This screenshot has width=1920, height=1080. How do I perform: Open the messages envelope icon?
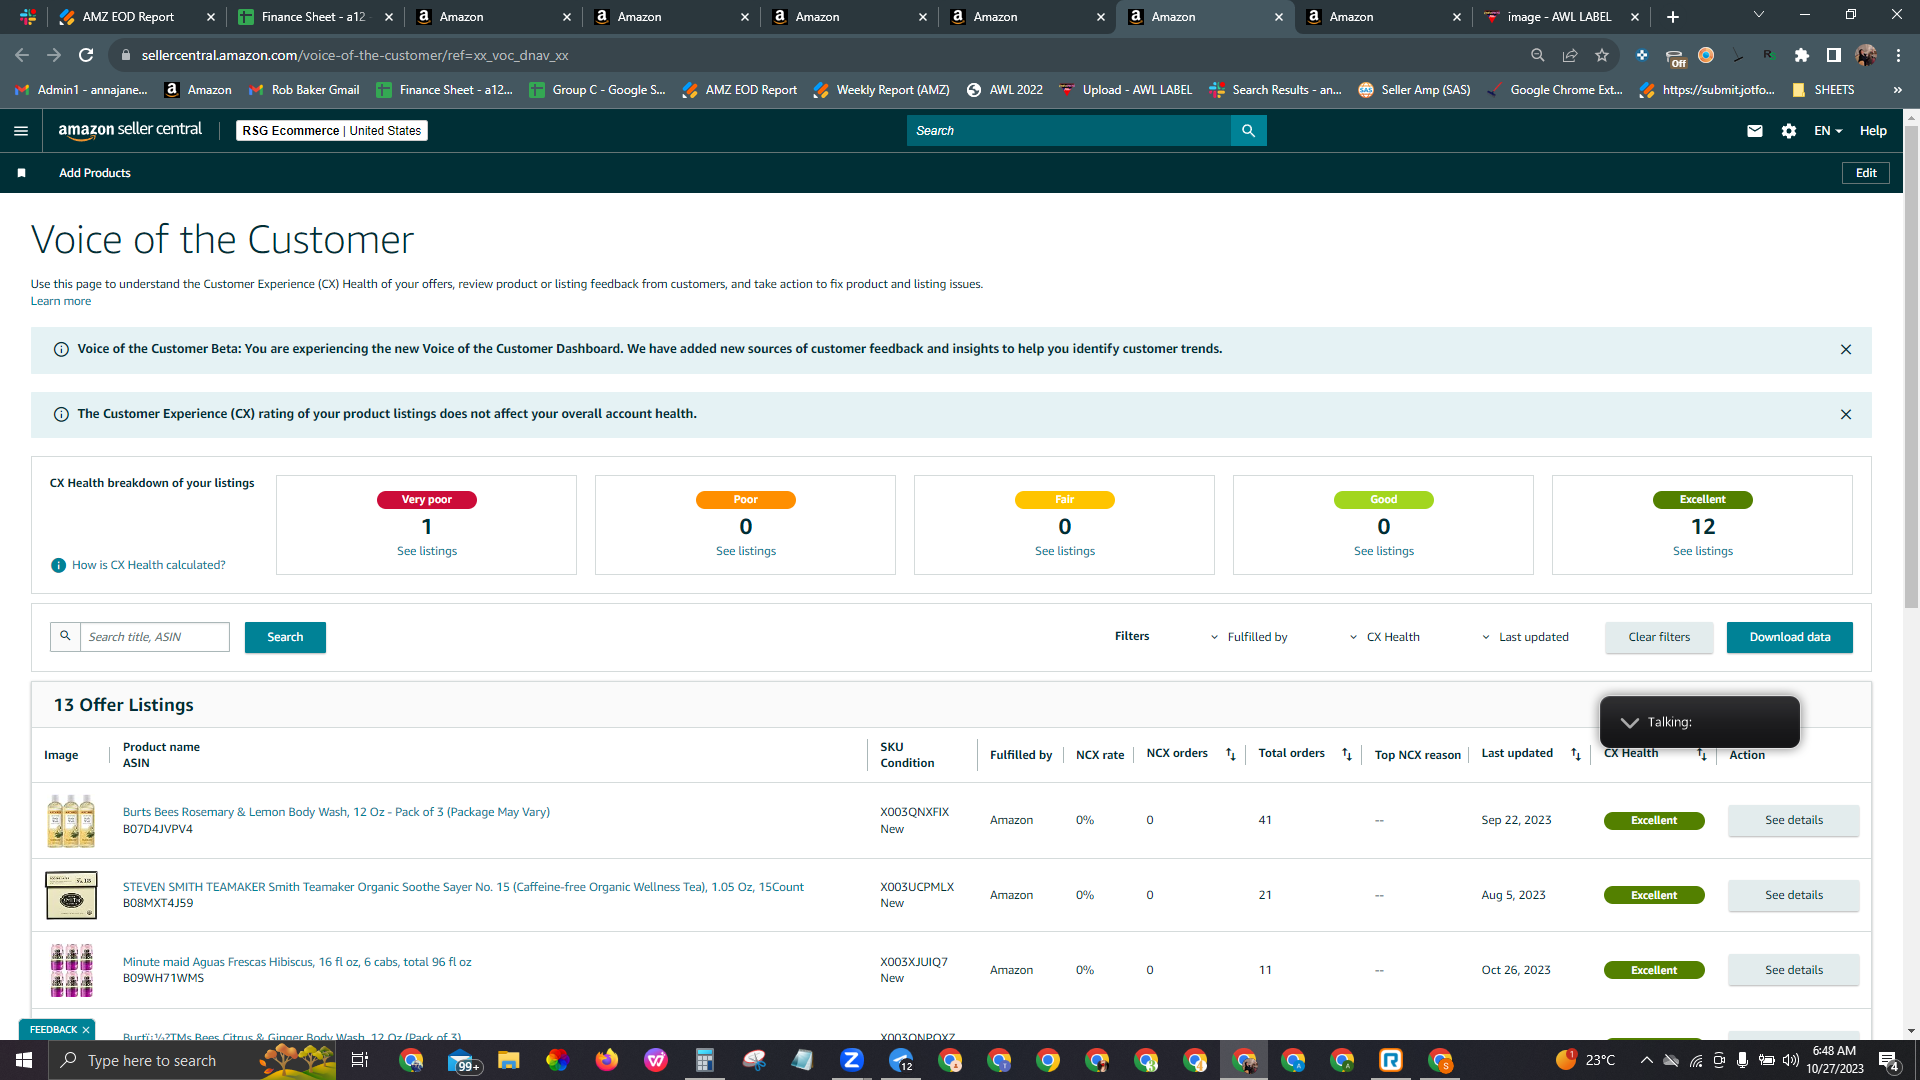[1754, 131]
